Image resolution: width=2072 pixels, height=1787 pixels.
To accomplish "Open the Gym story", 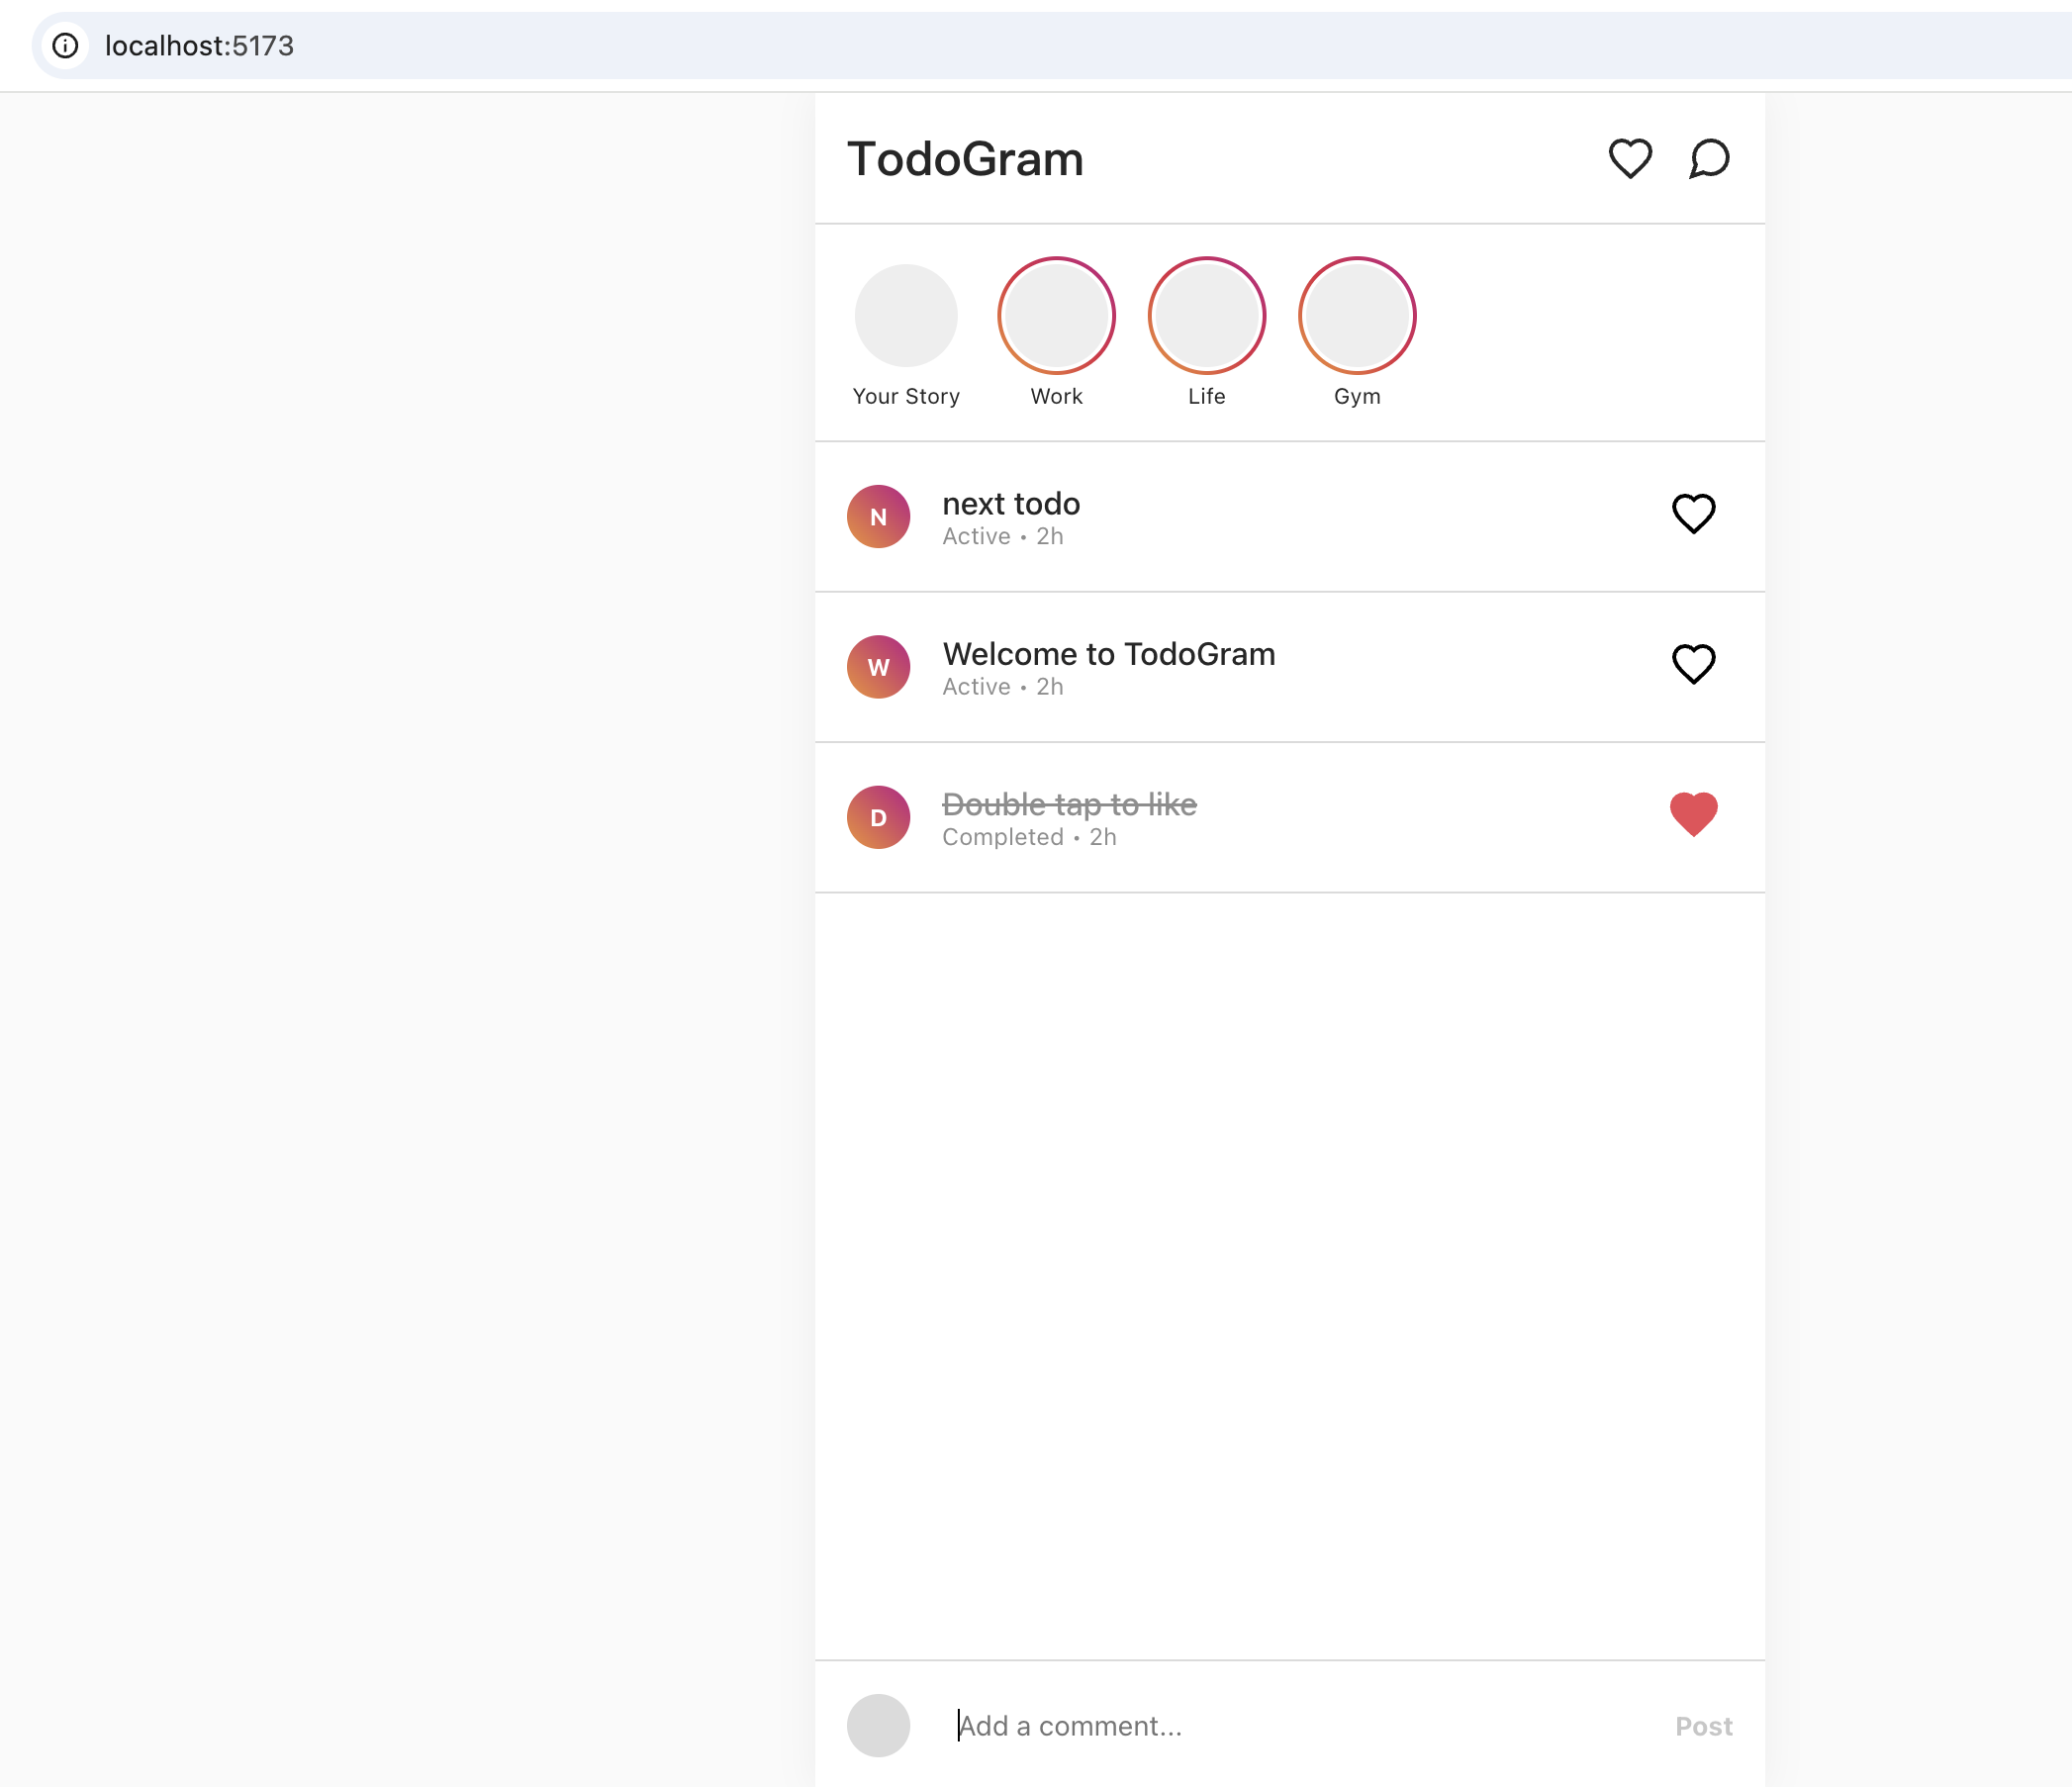I will pyautogui.click(x=1356, y=316).
